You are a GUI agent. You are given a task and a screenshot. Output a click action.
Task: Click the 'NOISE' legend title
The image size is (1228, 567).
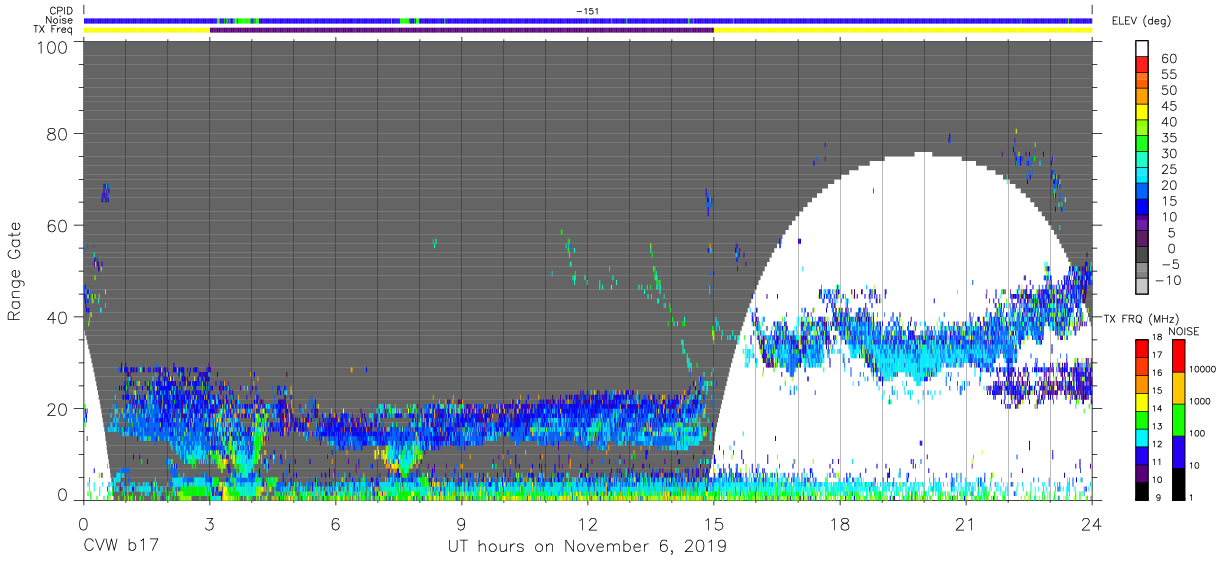[x=1183, y=331]
